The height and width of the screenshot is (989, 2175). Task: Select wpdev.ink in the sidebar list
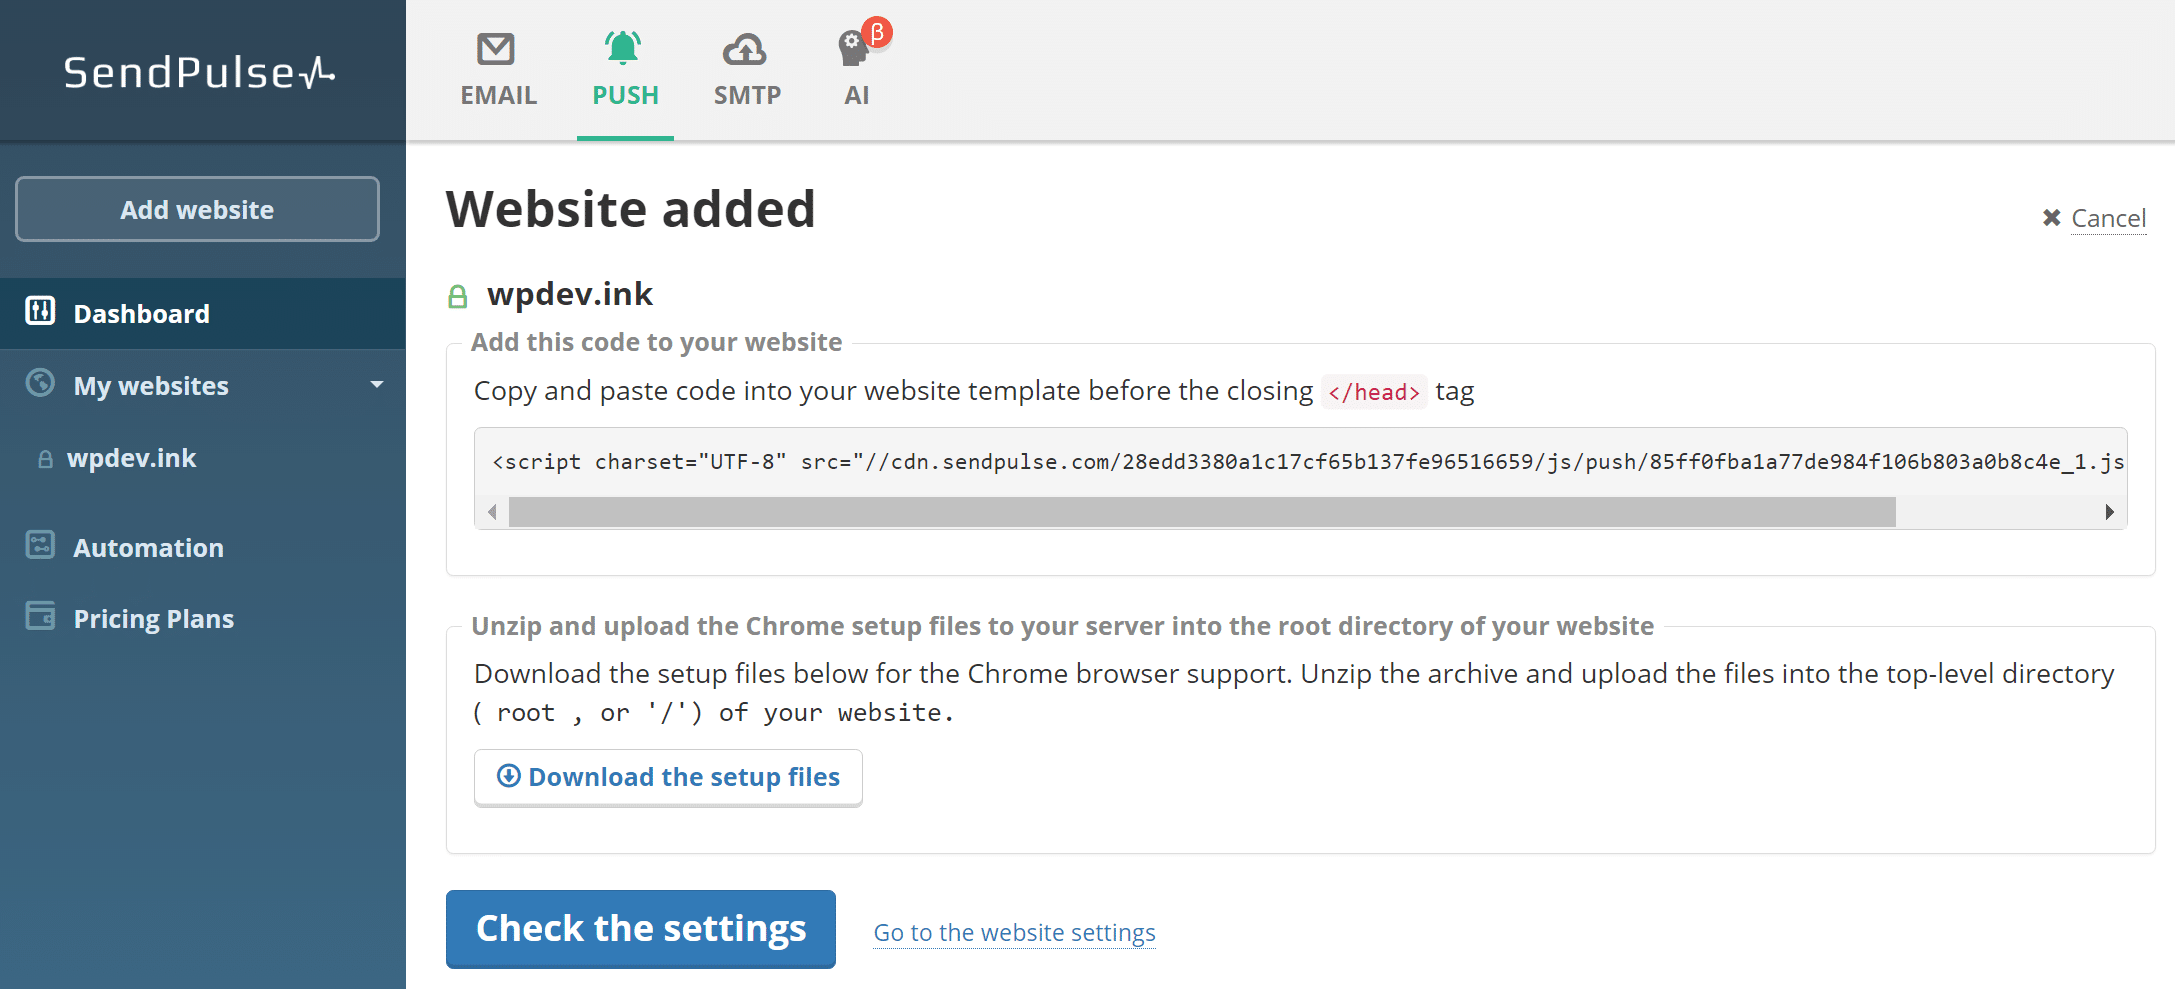tap(131, 458)
